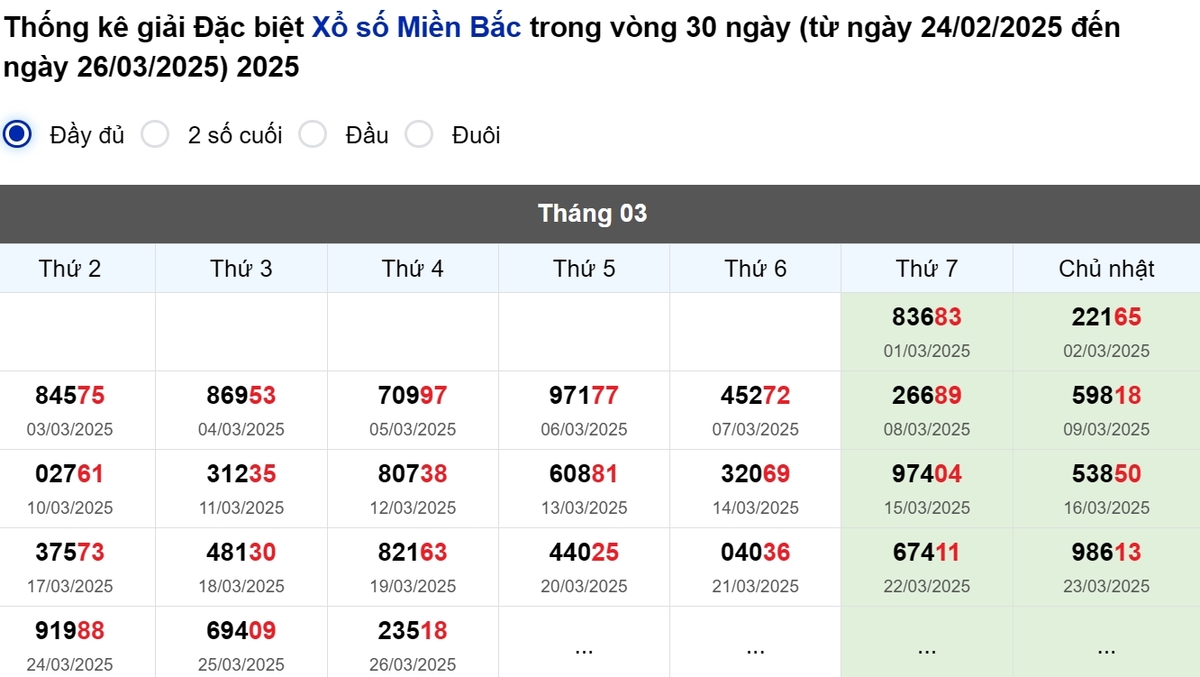Click the result 97404 dated 15/03/2025
Screen dimensions: 1200x677
pos(926,474)
